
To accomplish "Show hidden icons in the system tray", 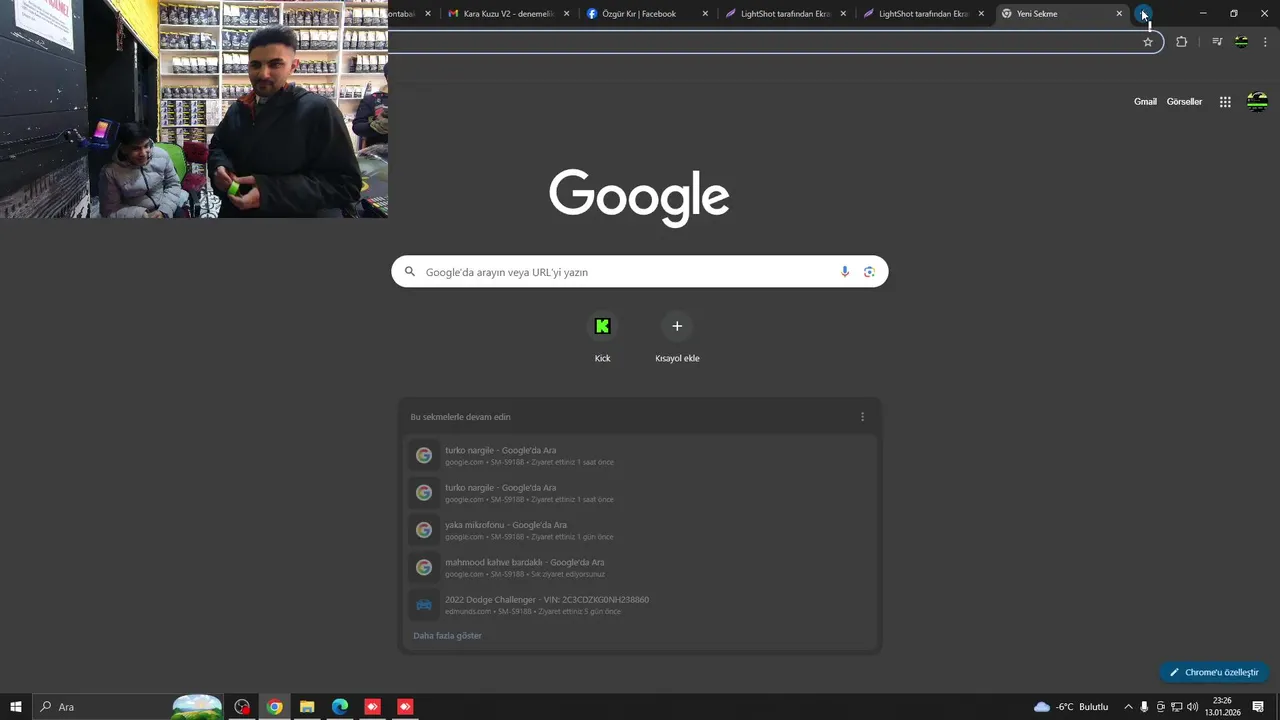I will [1129, 707].
